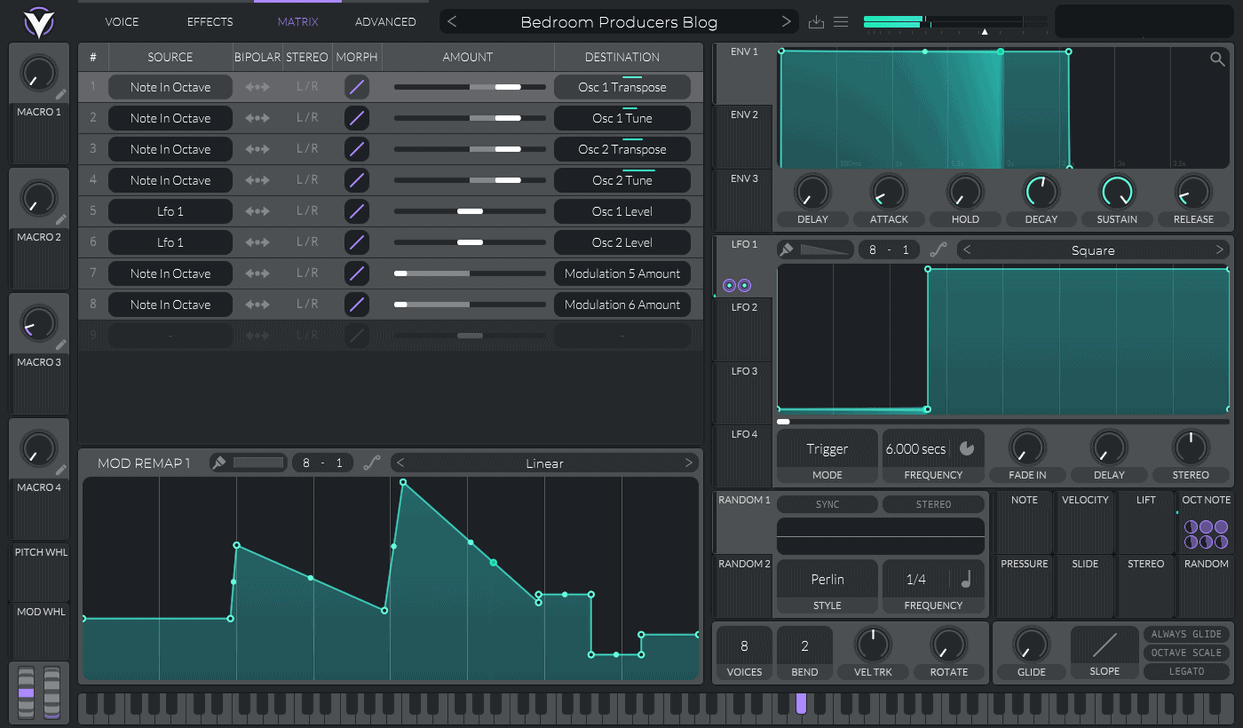The width and height of the screenshot is (1243, 728).
Task: Open source dropdown for modulation row 5
Action: coord(170,211)
